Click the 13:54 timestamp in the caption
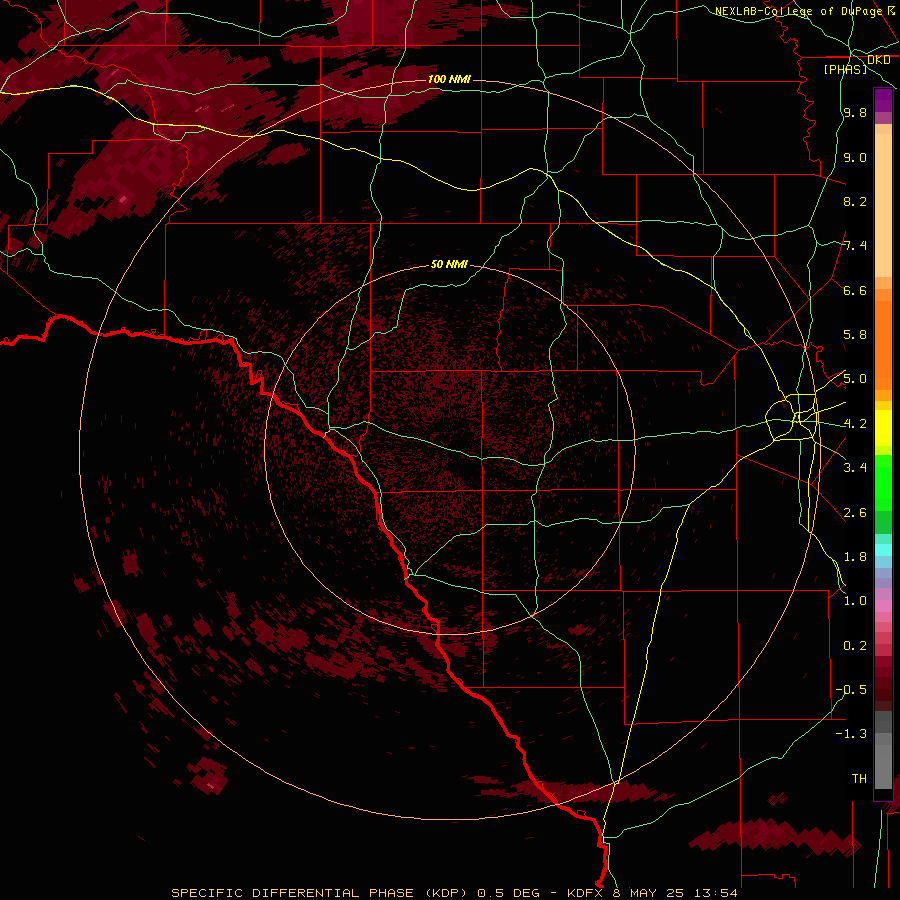Screen dimensions: 900x900 click(x=716, y=893)
